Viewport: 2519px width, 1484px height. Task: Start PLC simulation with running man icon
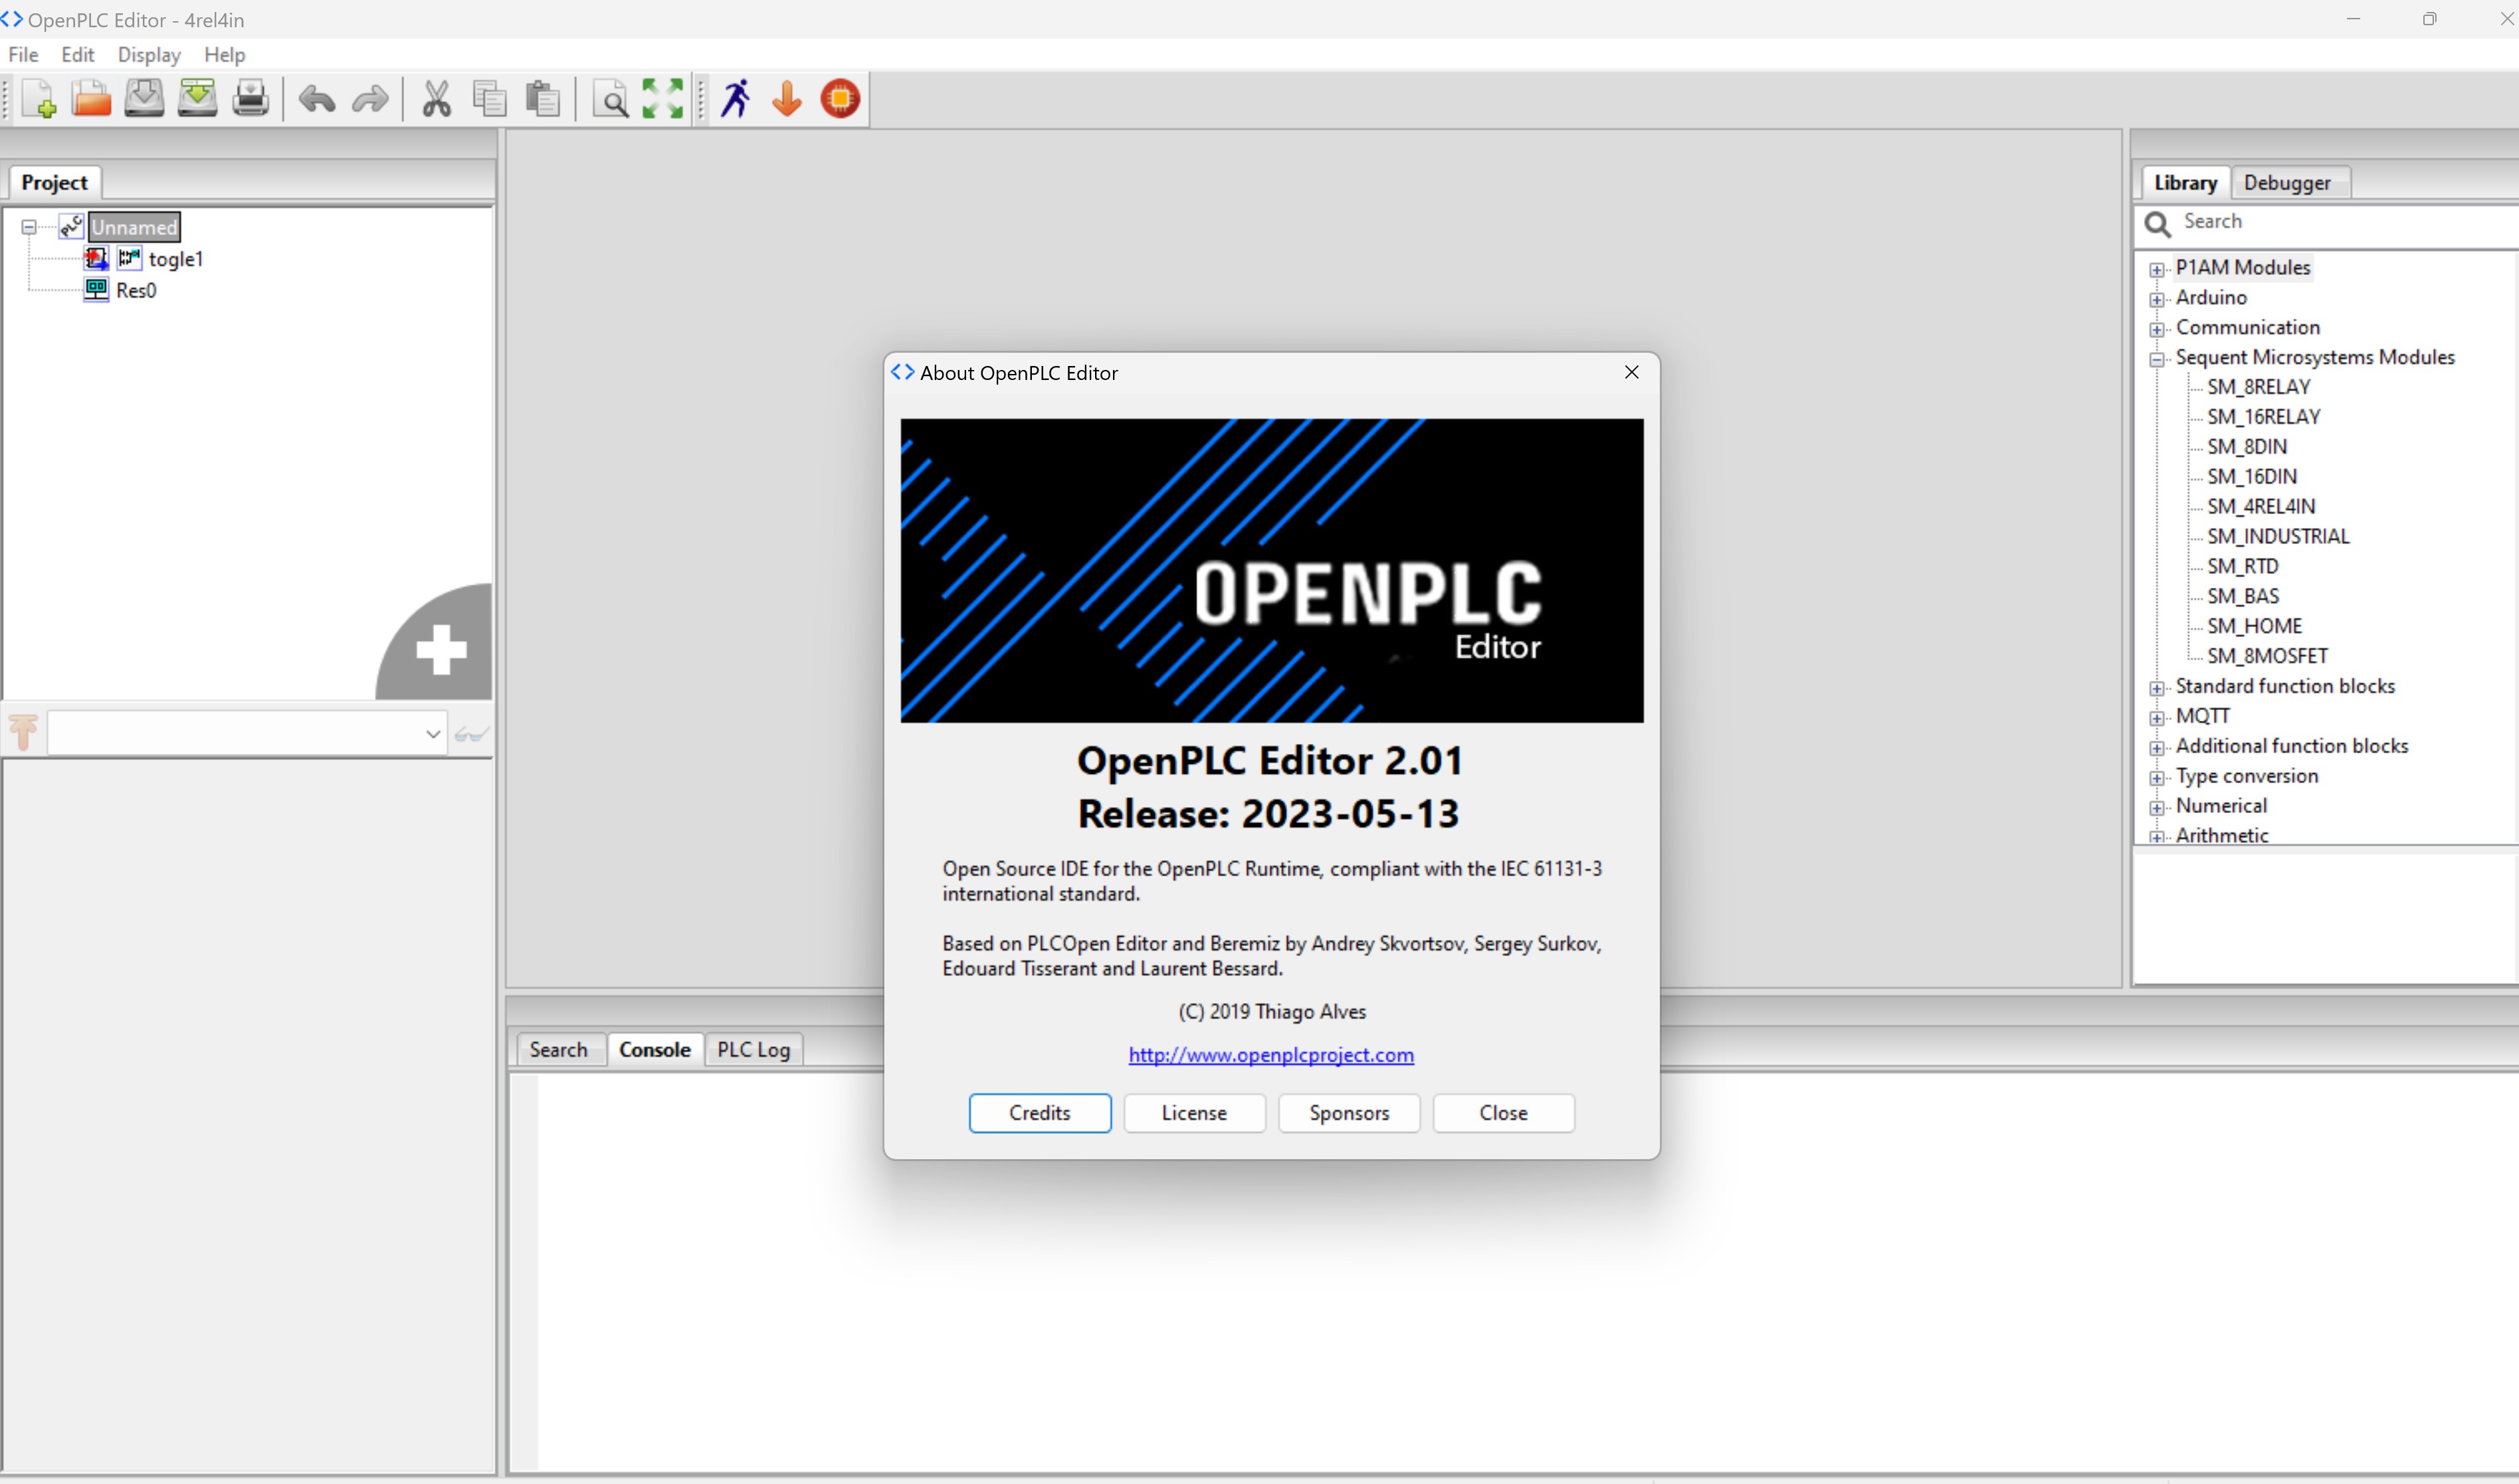[x=736, y=98]
